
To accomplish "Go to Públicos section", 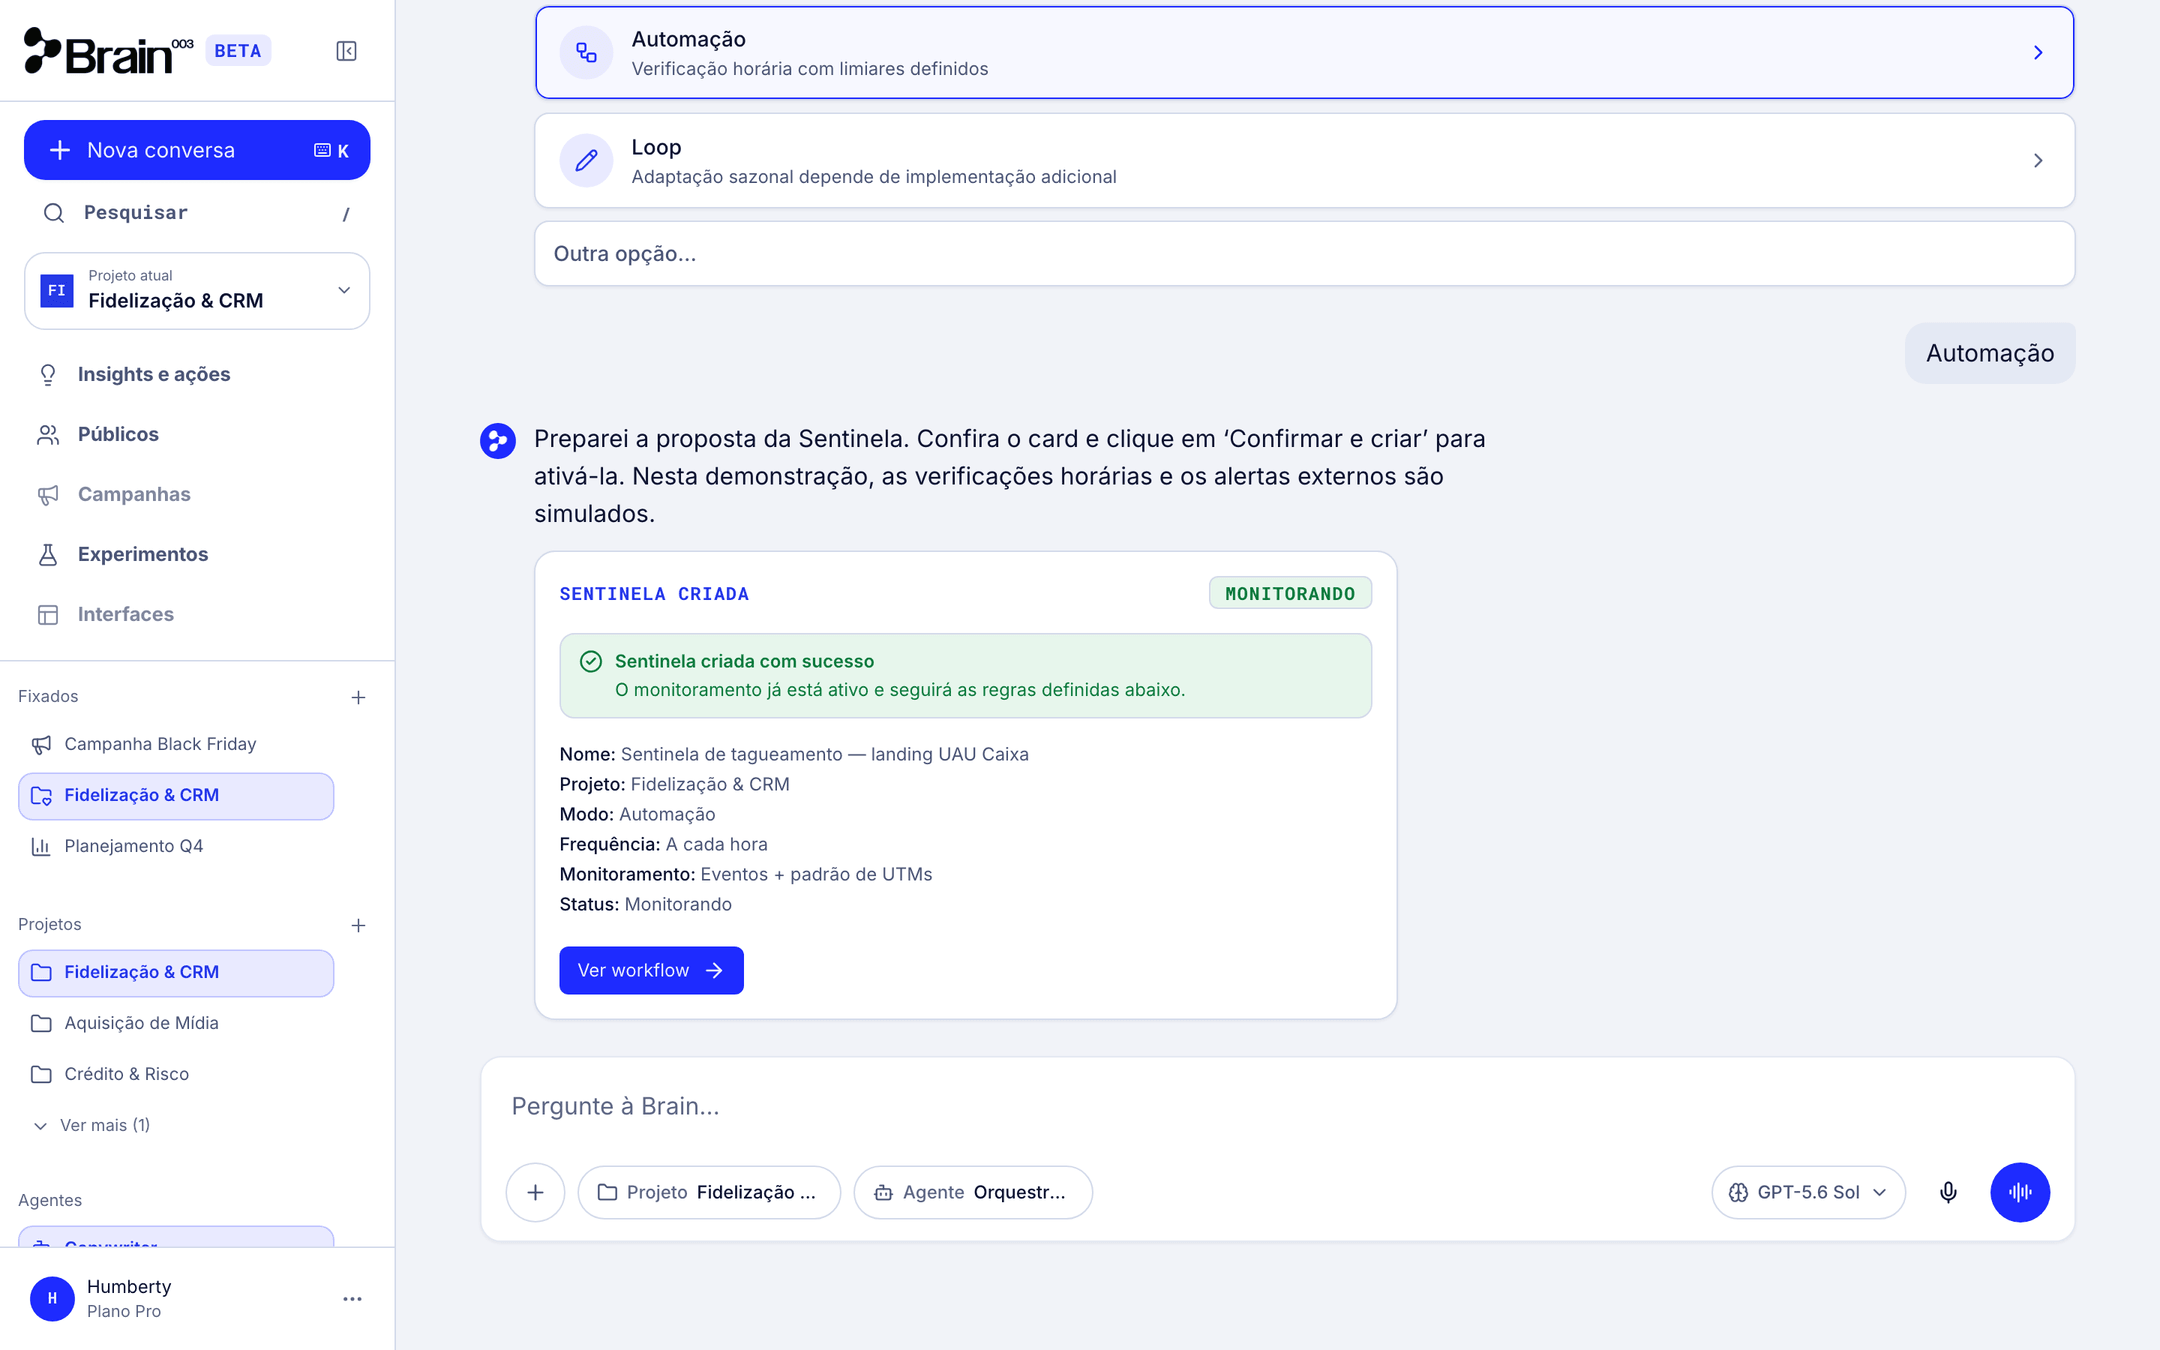I will point(118,434).
